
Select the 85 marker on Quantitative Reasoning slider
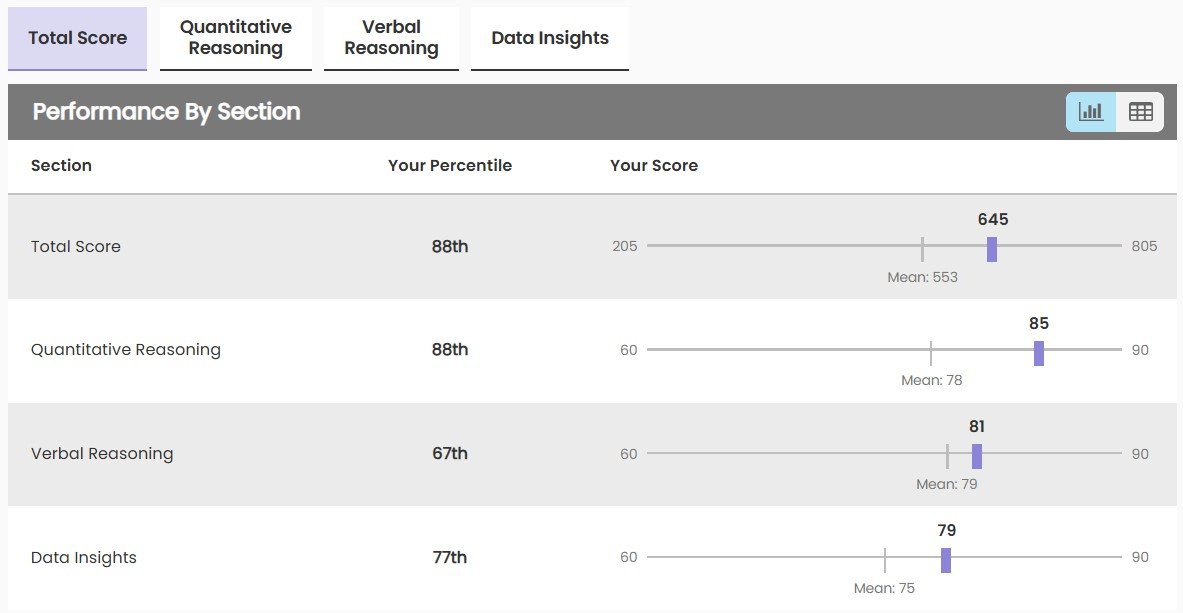tap(1039, 354)
